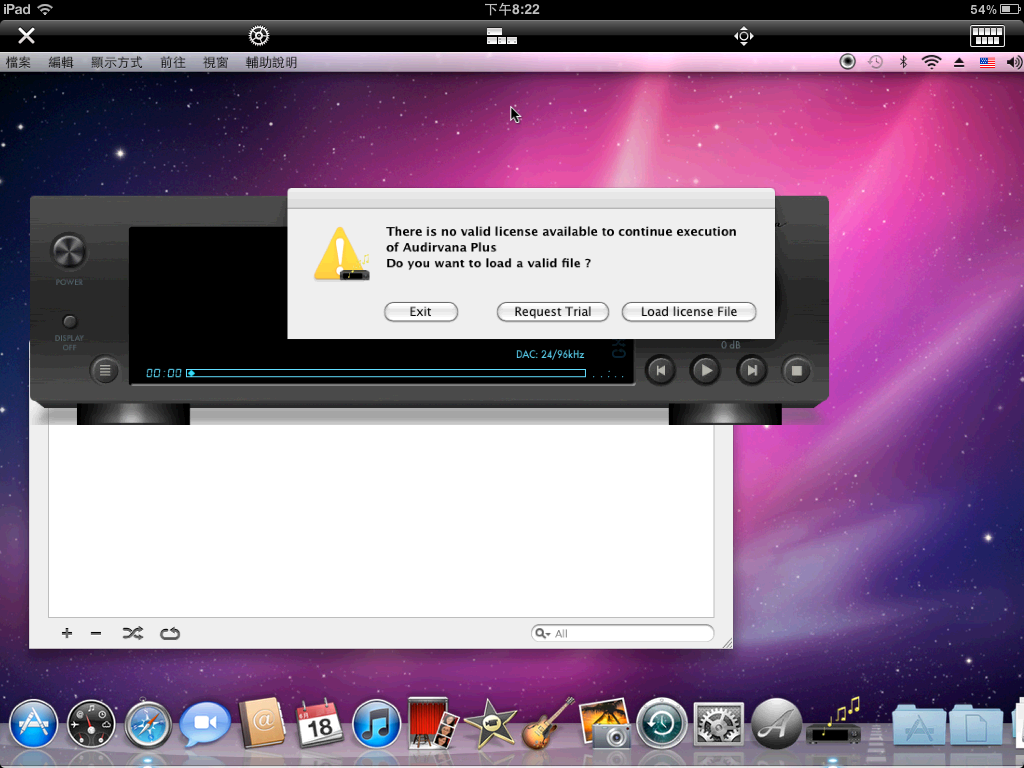
Task: Toggle repeat in the playlist window
Action: 170,633
